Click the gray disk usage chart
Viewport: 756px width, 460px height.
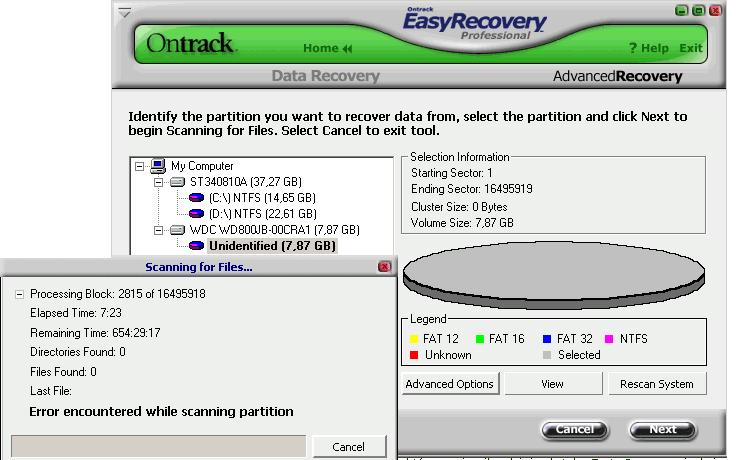click(x=554, y=275)
